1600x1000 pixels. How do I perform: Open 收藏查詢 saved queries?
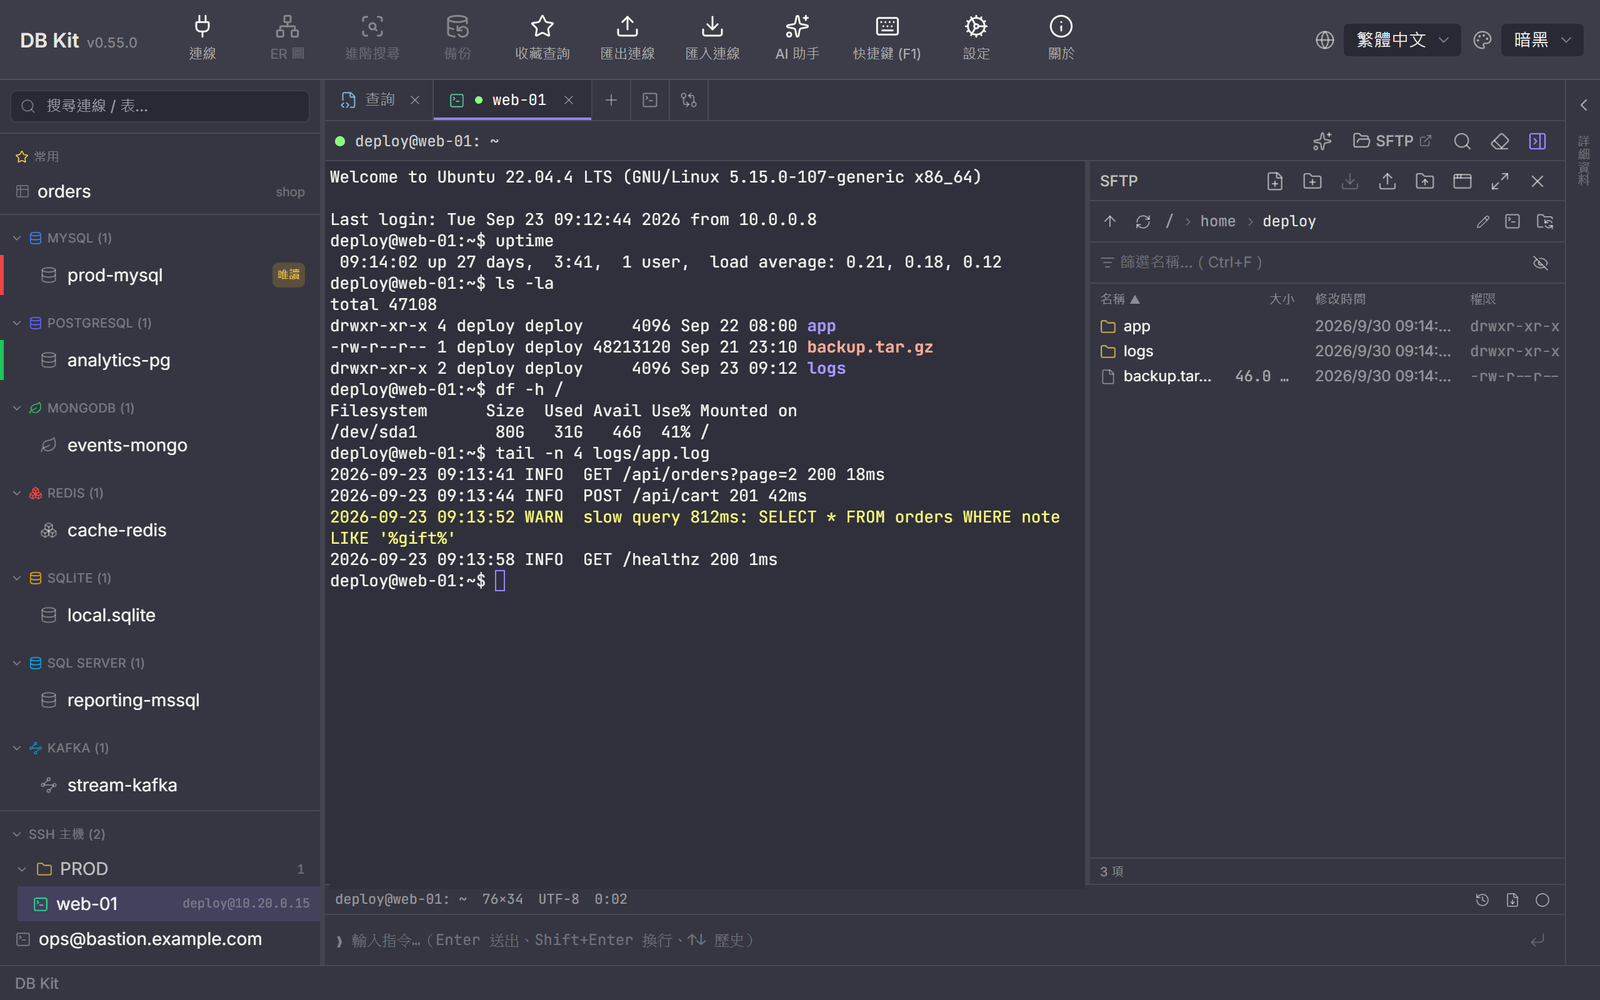(x=542, y=39)
